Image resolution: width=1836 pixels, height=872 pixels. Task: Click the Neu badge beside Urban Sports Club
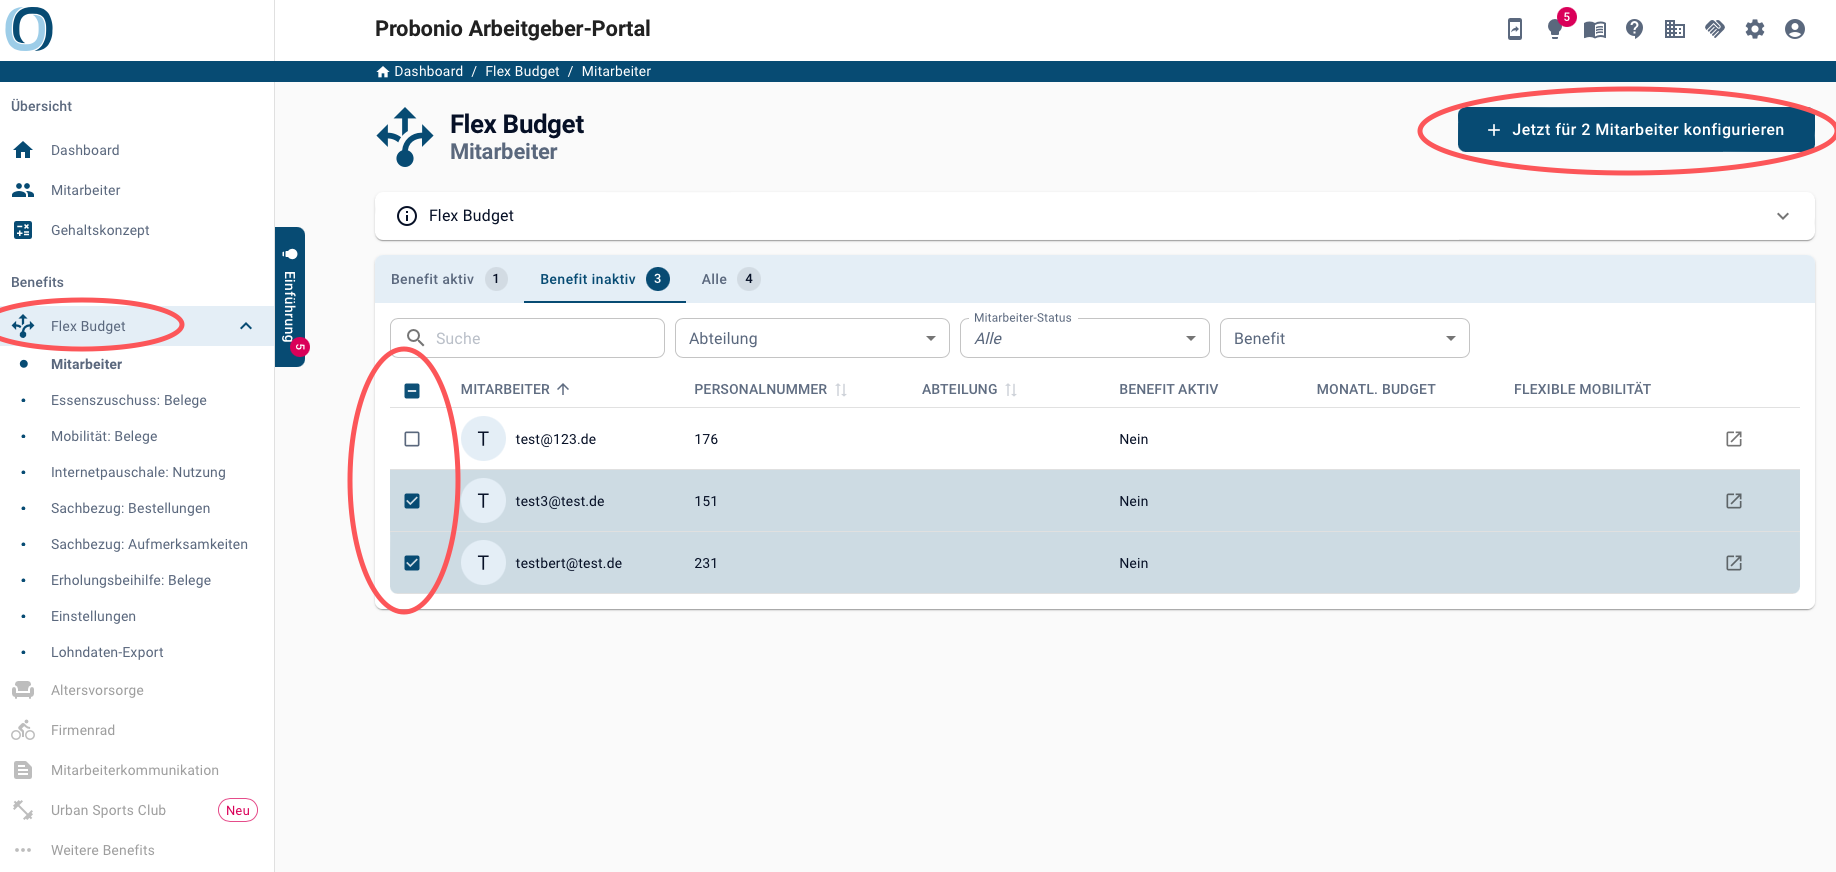(x=238, y=810)
